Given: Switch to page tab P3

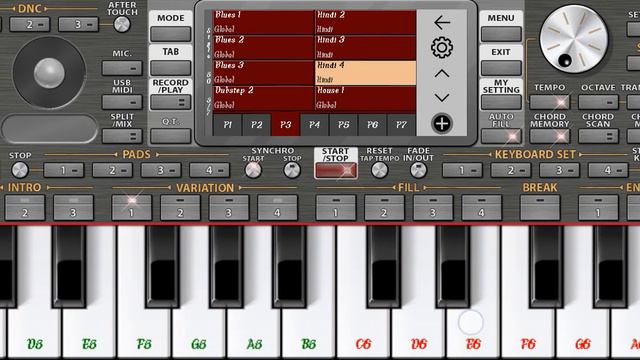Looking at the screenshot, I should pyautogui.click(x=285, y=125).
